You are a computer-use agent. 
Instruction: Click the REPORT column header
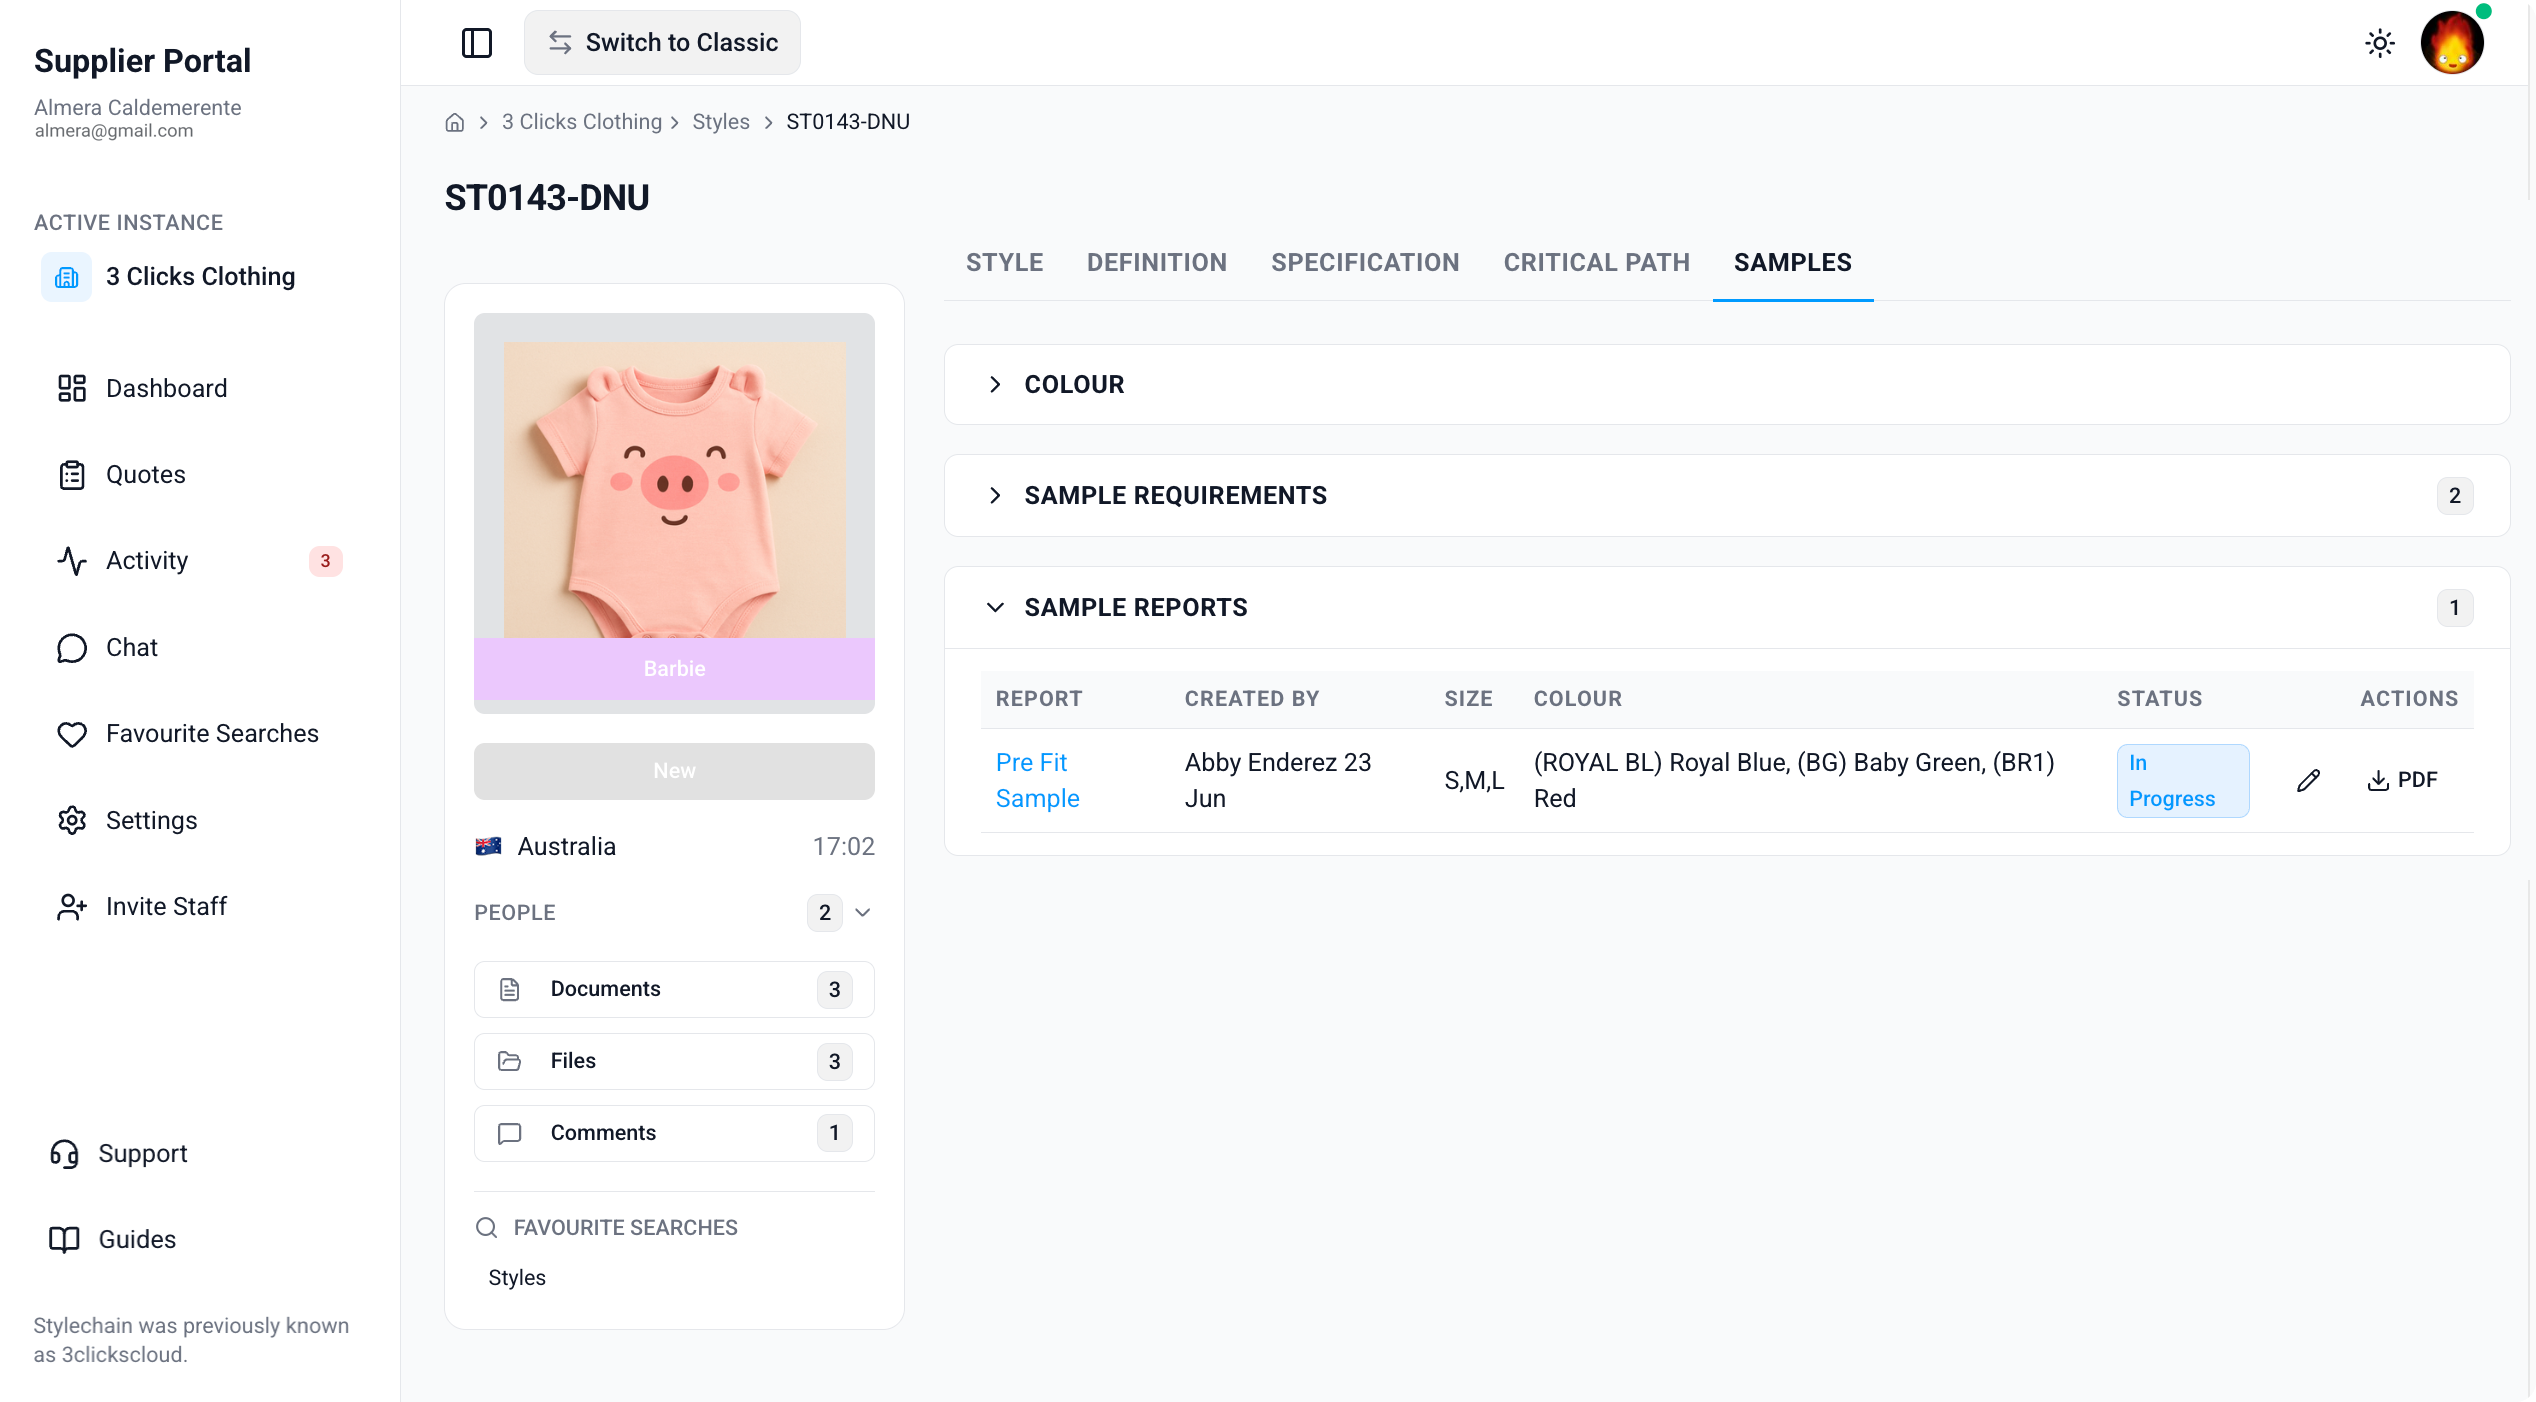(x=1039, y=699)
